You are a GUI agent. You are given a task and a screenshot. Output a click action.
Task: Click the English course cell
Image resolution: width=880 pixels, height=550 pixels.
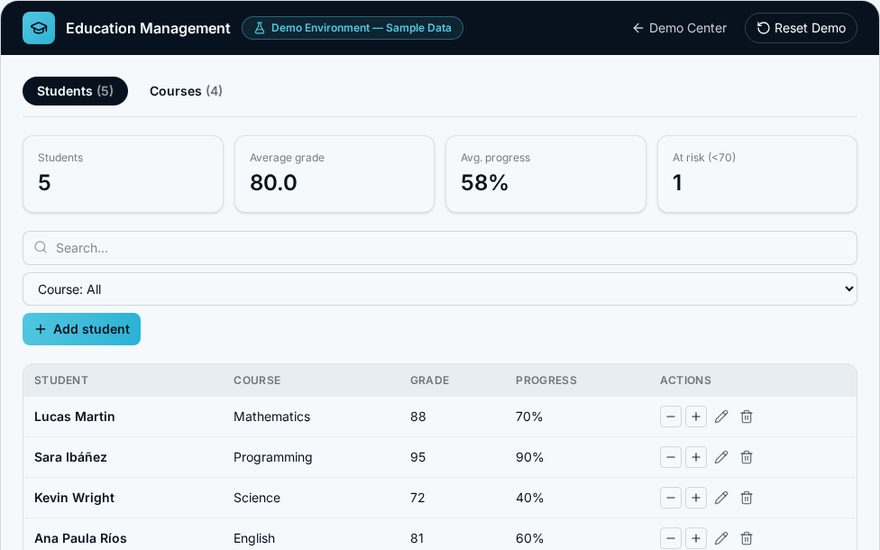pos(254,538)
